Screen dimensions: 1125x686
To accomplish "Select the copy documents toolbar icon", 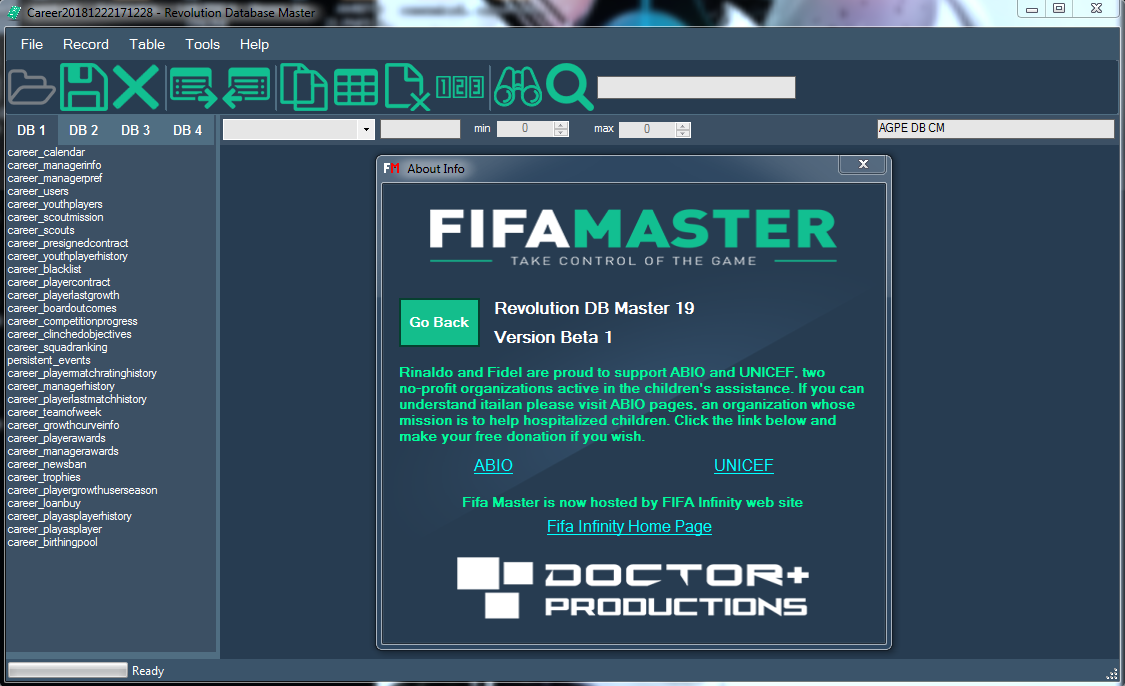I will (x=303, y=88).
